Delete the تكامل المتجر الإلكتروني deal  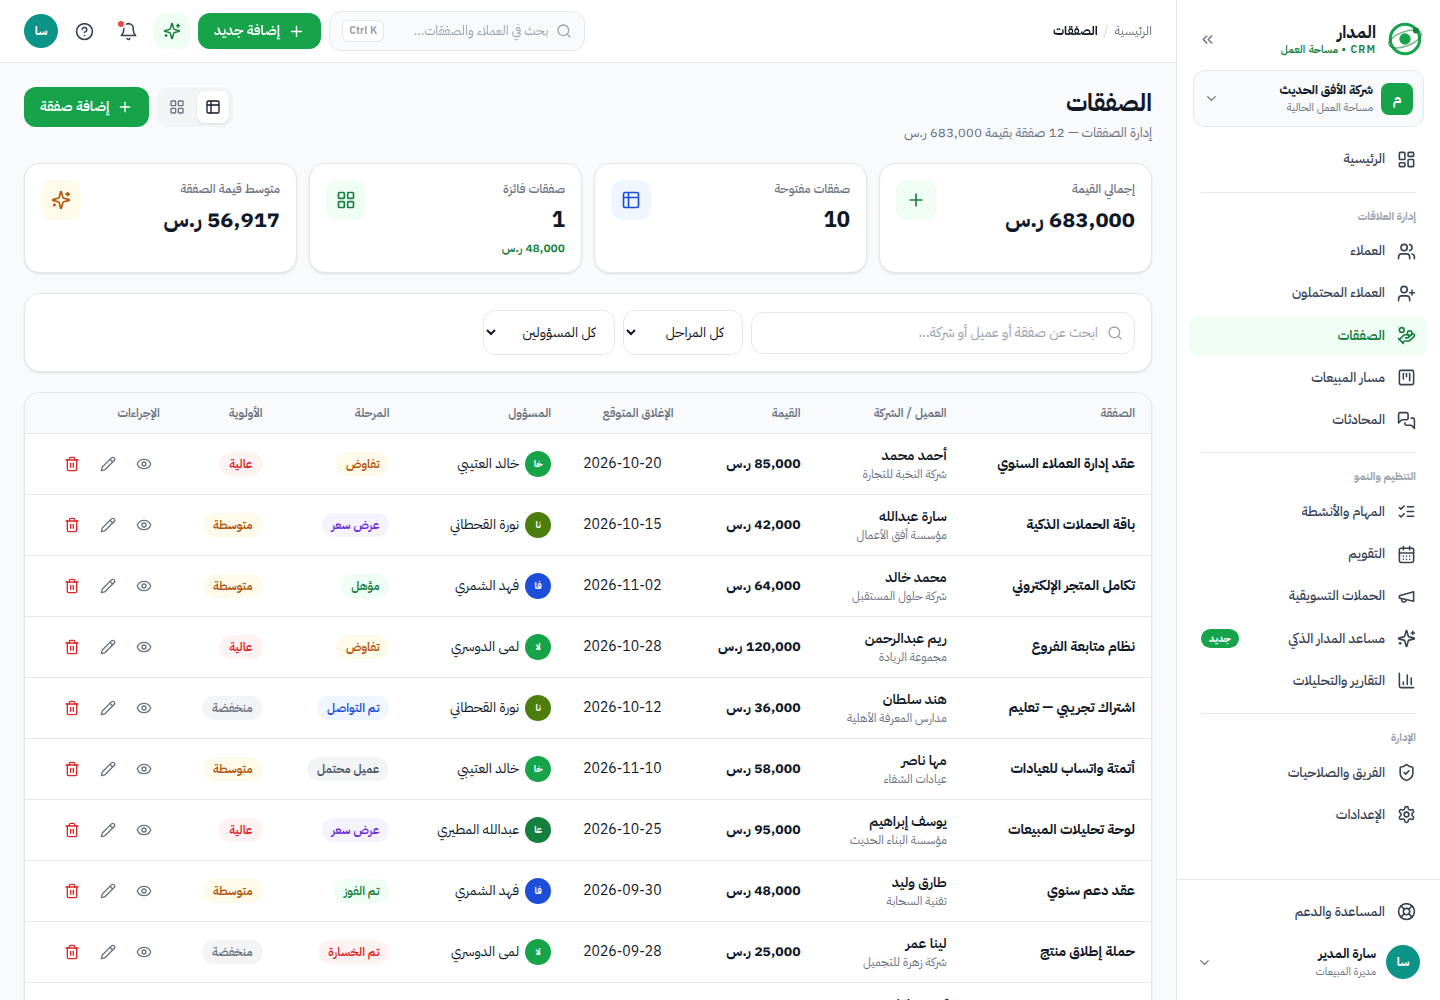(72, 586)
